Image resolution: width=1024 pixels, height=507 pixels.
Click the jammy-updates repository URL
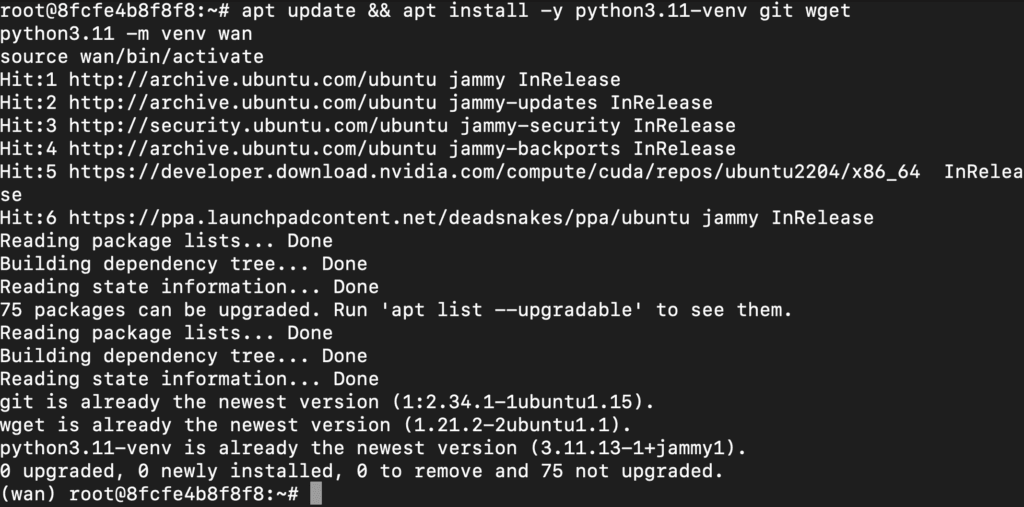[x=252, y=103]
